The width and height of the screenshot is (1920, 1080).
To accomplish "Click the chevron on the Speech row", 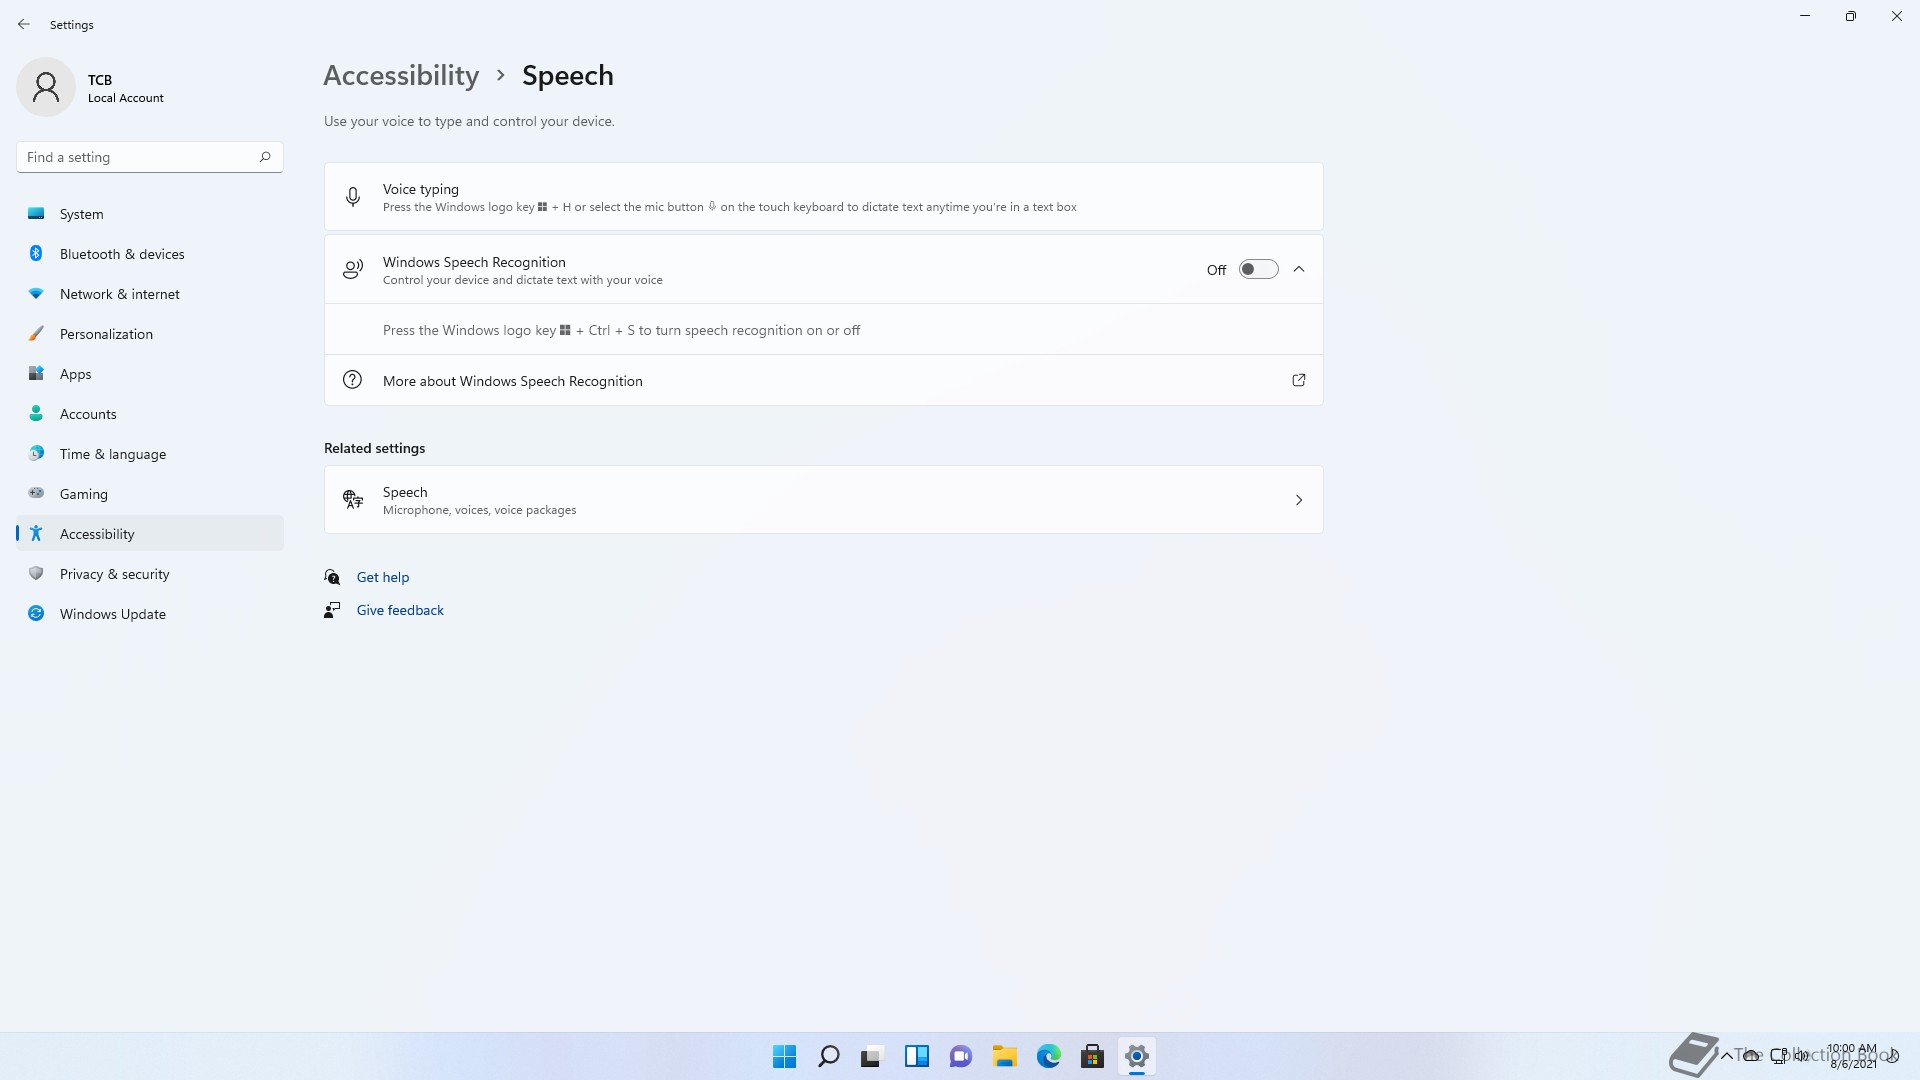I will pos(1299,500).
